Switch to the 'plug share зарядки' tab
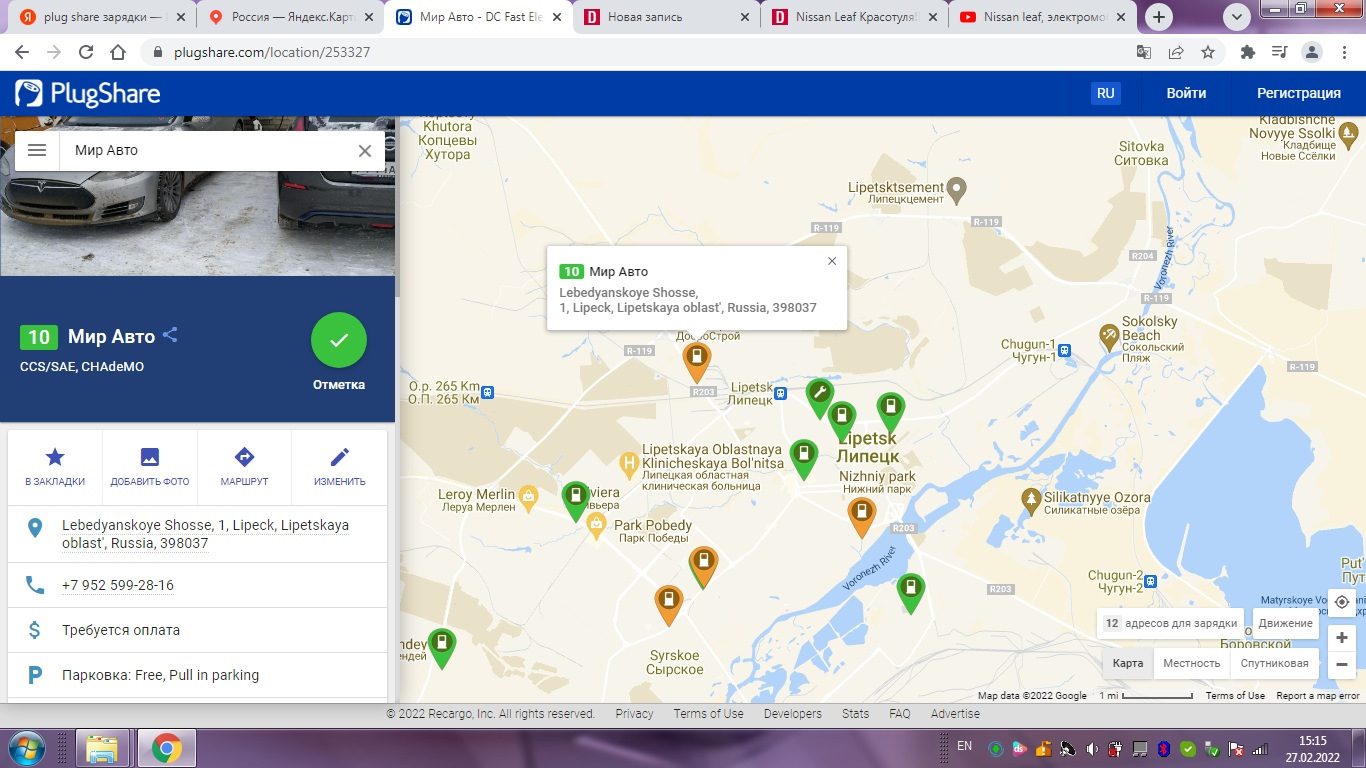Screen dimensions: 1366x768 click(x=104, y=17)
